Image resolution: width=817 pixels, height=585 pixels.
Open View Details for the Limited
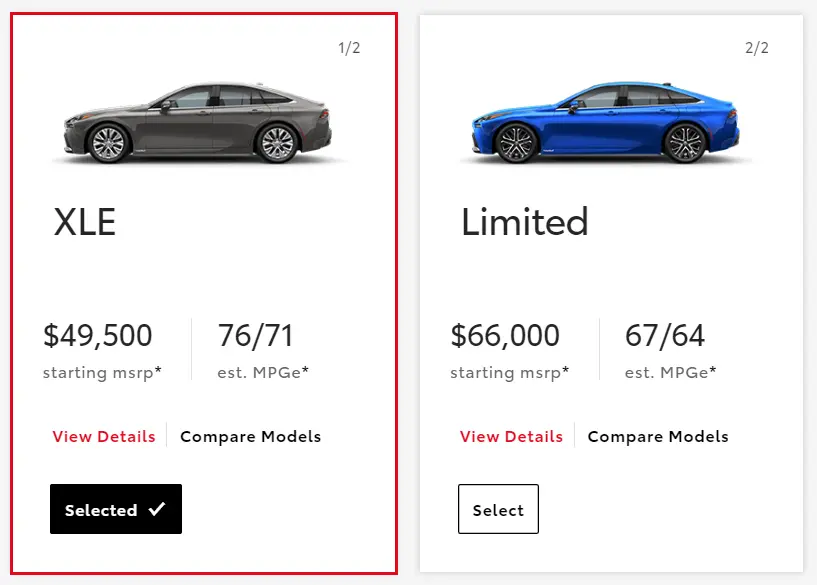point(511,436)
